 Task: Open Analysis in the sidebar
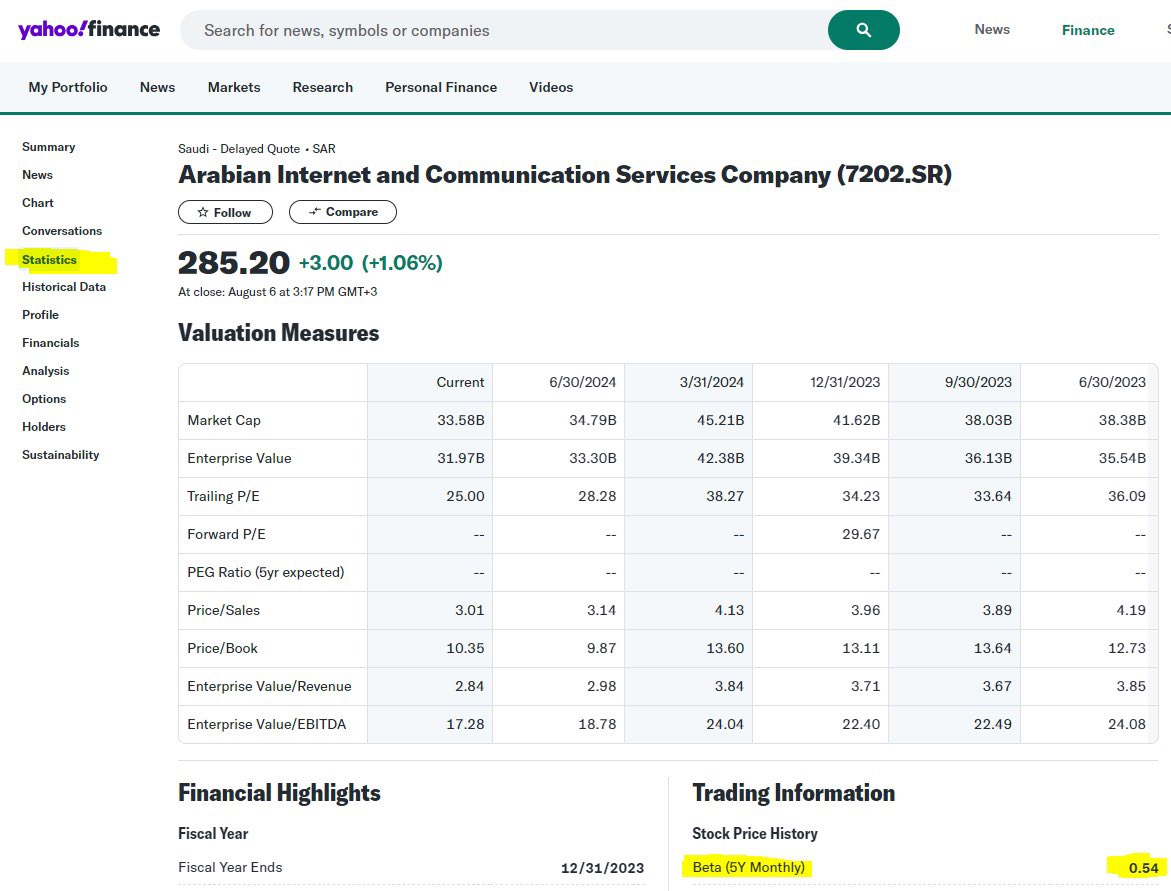click(x=46, y=371)
